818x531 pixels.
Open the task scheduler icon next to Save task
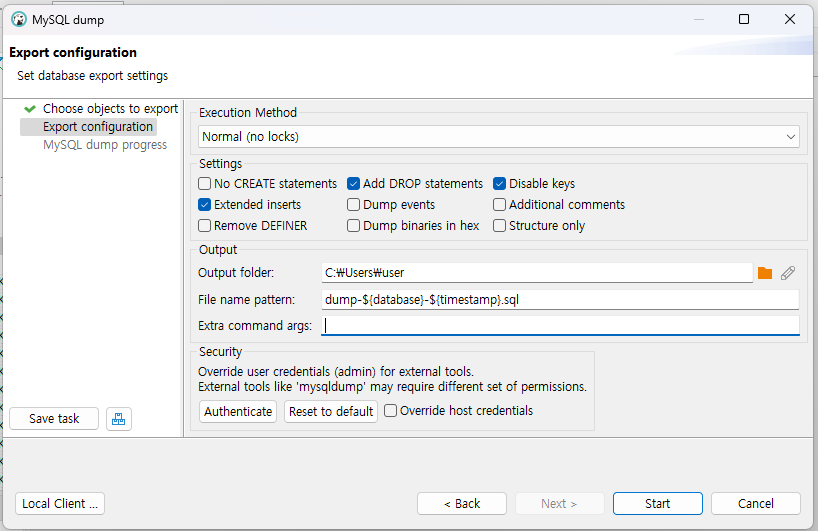[x=118, y=419]
